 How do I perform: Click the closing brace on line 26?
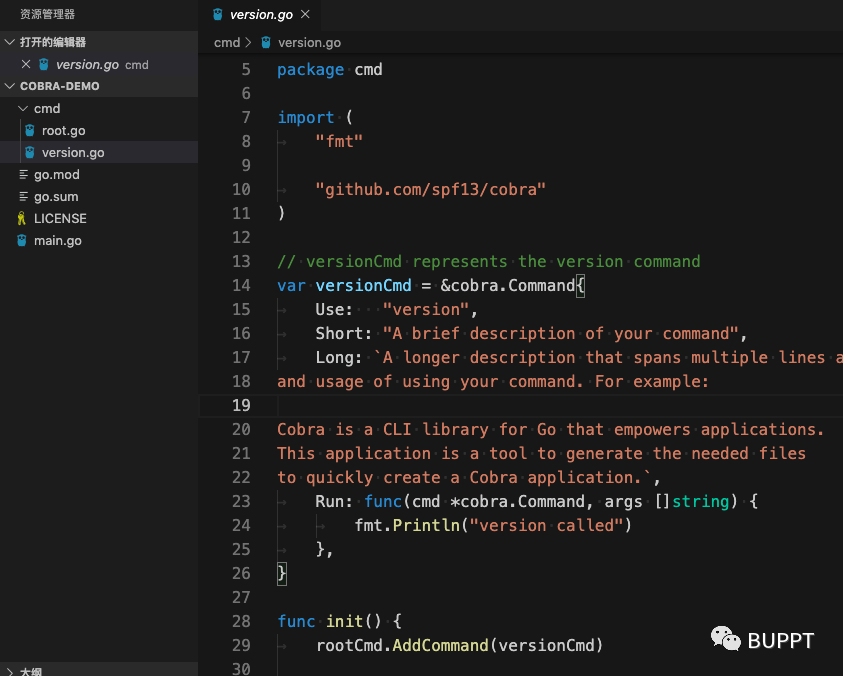click(282, 574)
